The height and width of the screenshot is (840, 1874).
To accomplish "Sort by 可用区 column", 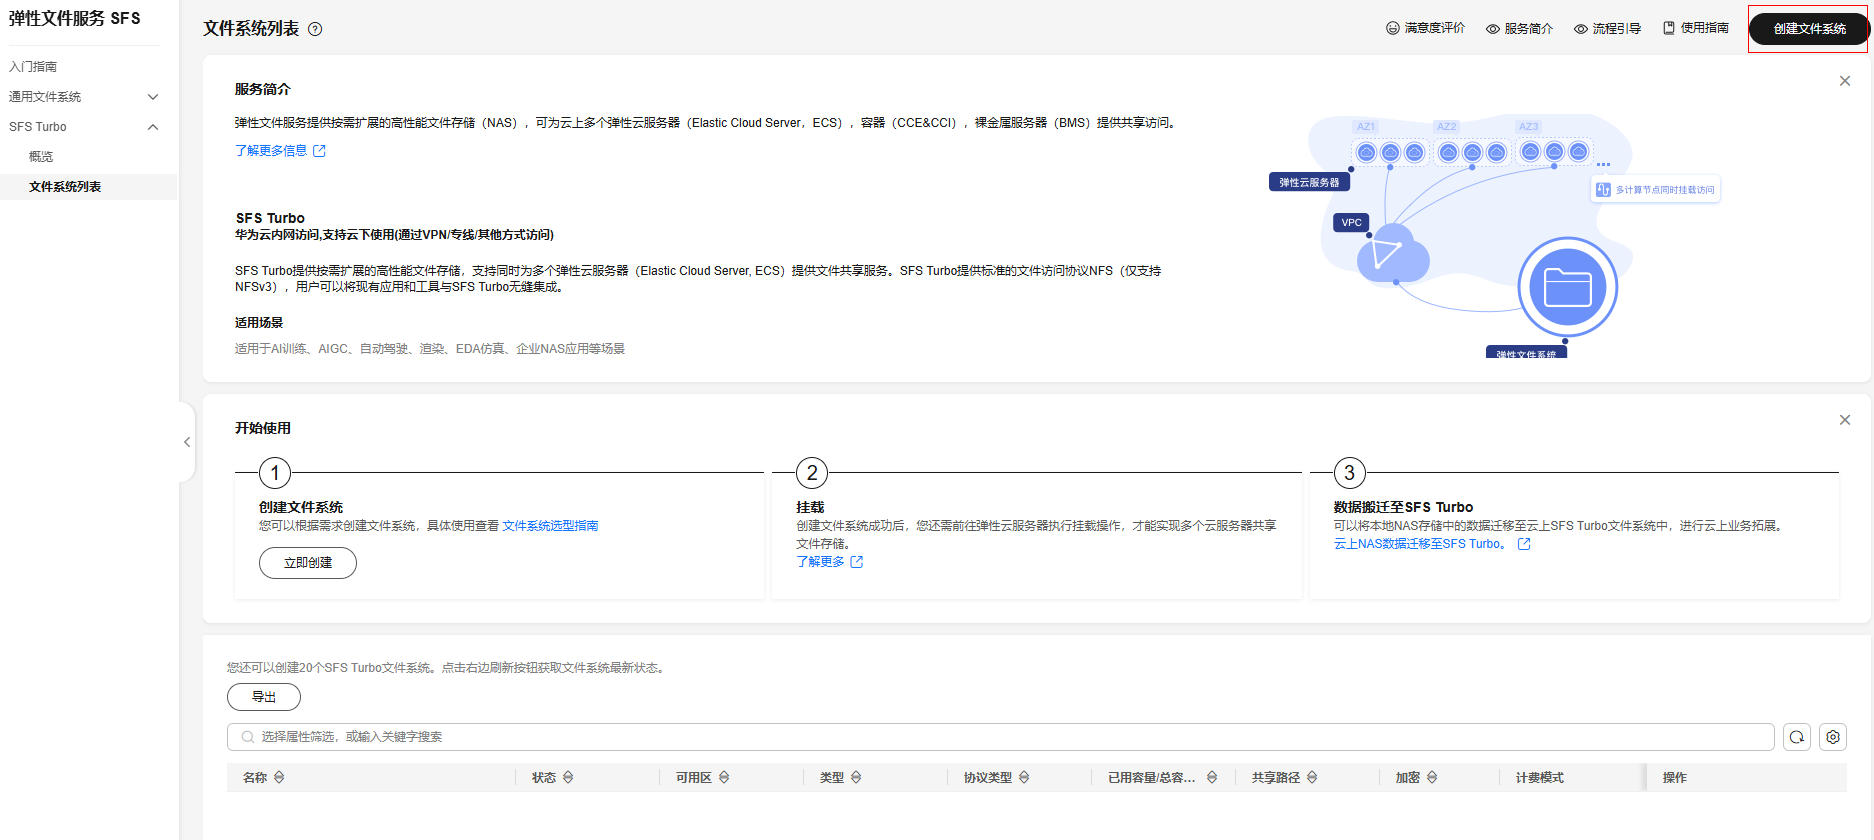I will 724,778.
